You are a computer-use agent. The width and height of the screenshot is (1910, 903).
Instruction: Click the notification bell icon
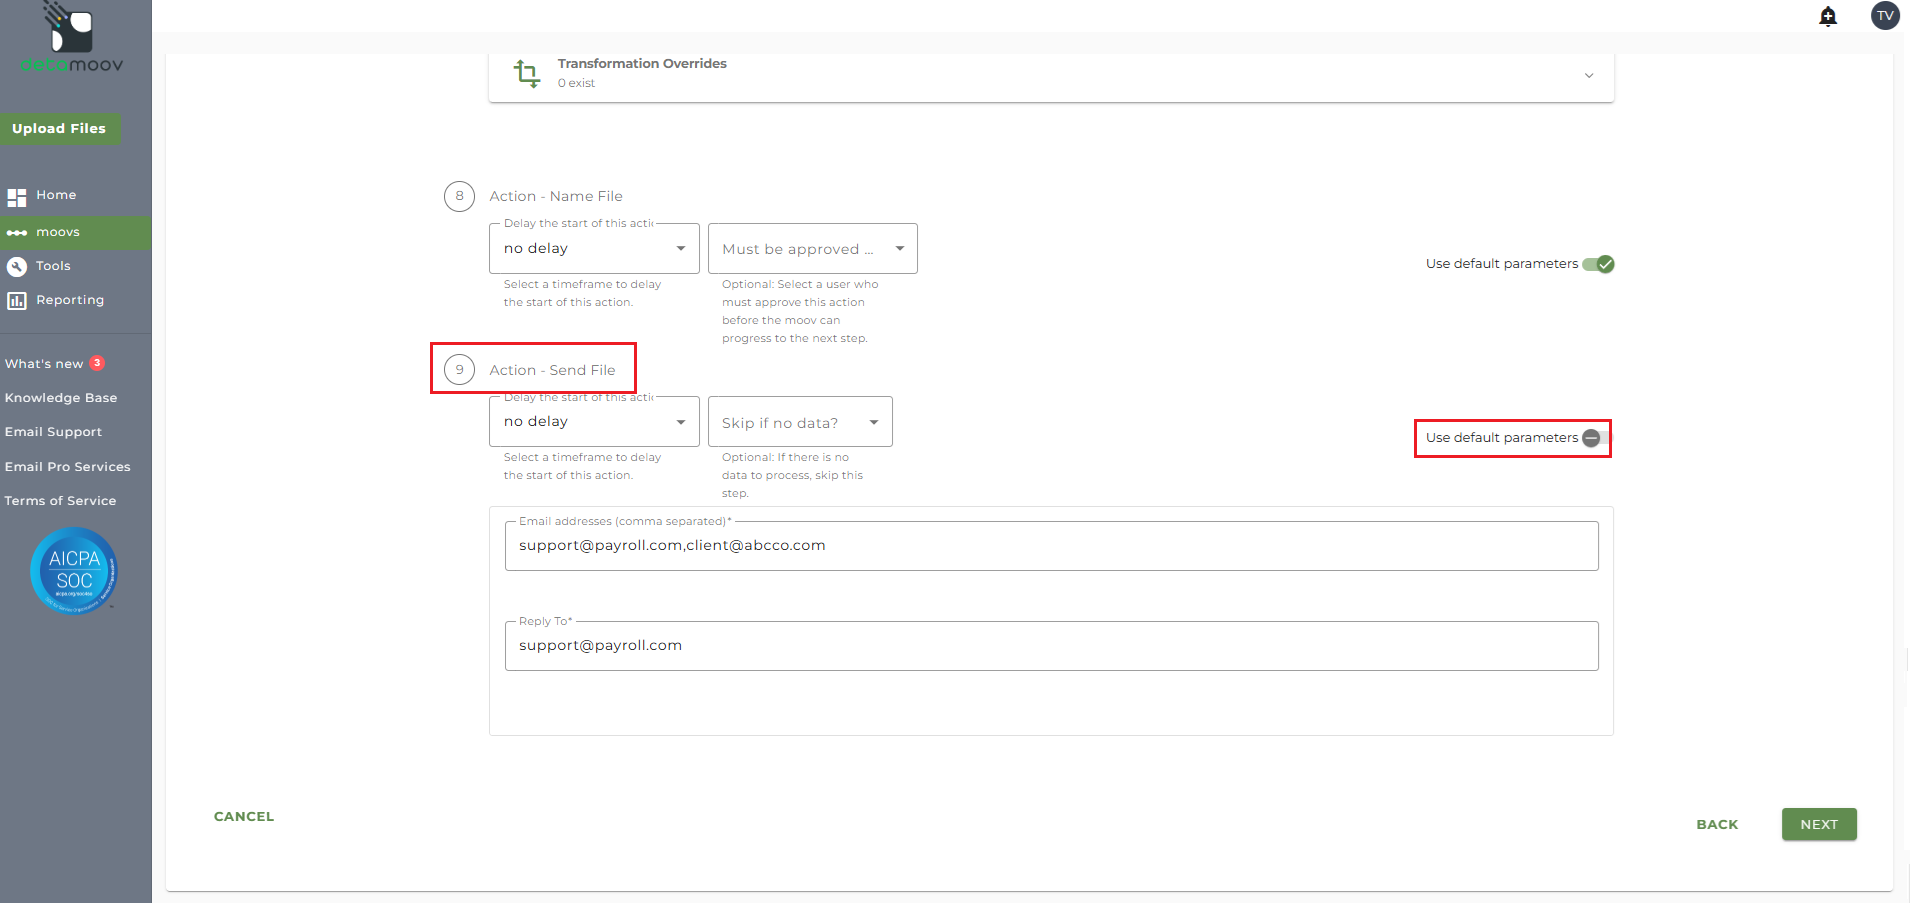1828,16
